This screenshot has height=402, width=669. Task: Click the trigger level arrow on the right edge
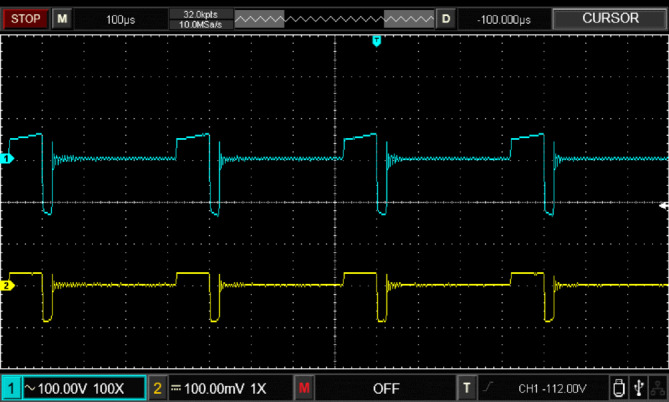point(663,206)
